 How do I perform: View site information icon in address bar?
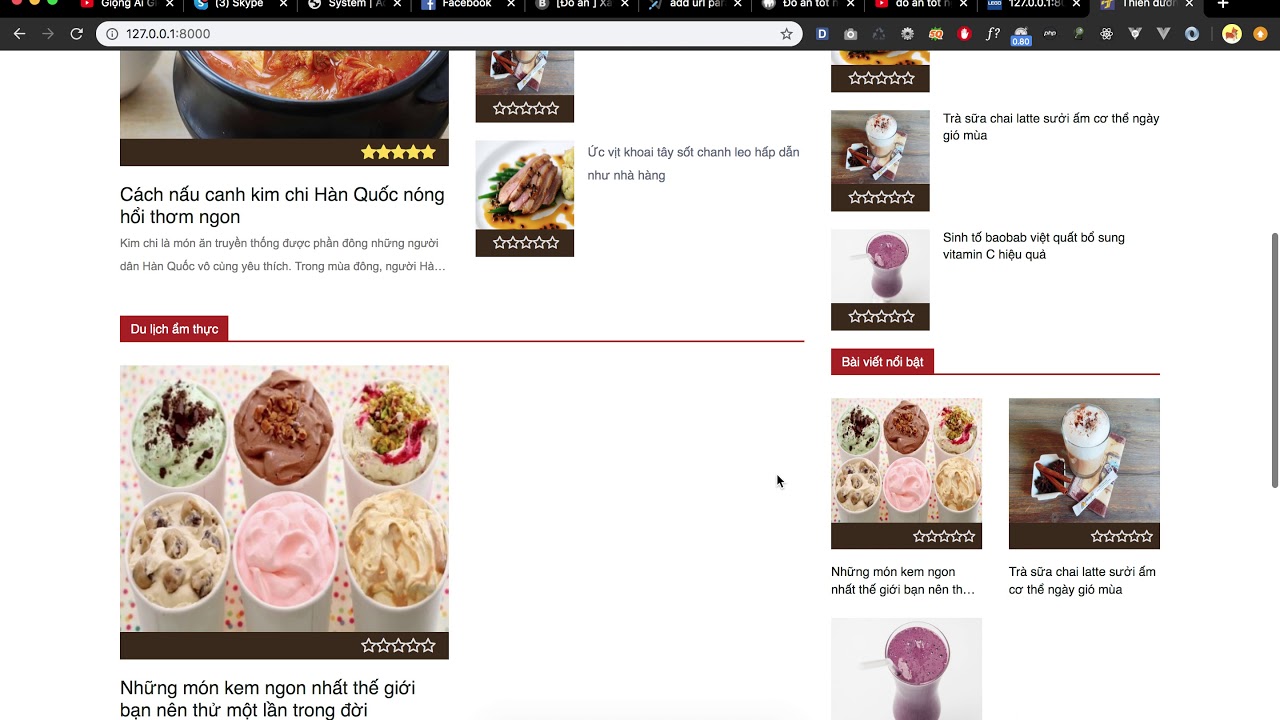click(x=112, y=34)
